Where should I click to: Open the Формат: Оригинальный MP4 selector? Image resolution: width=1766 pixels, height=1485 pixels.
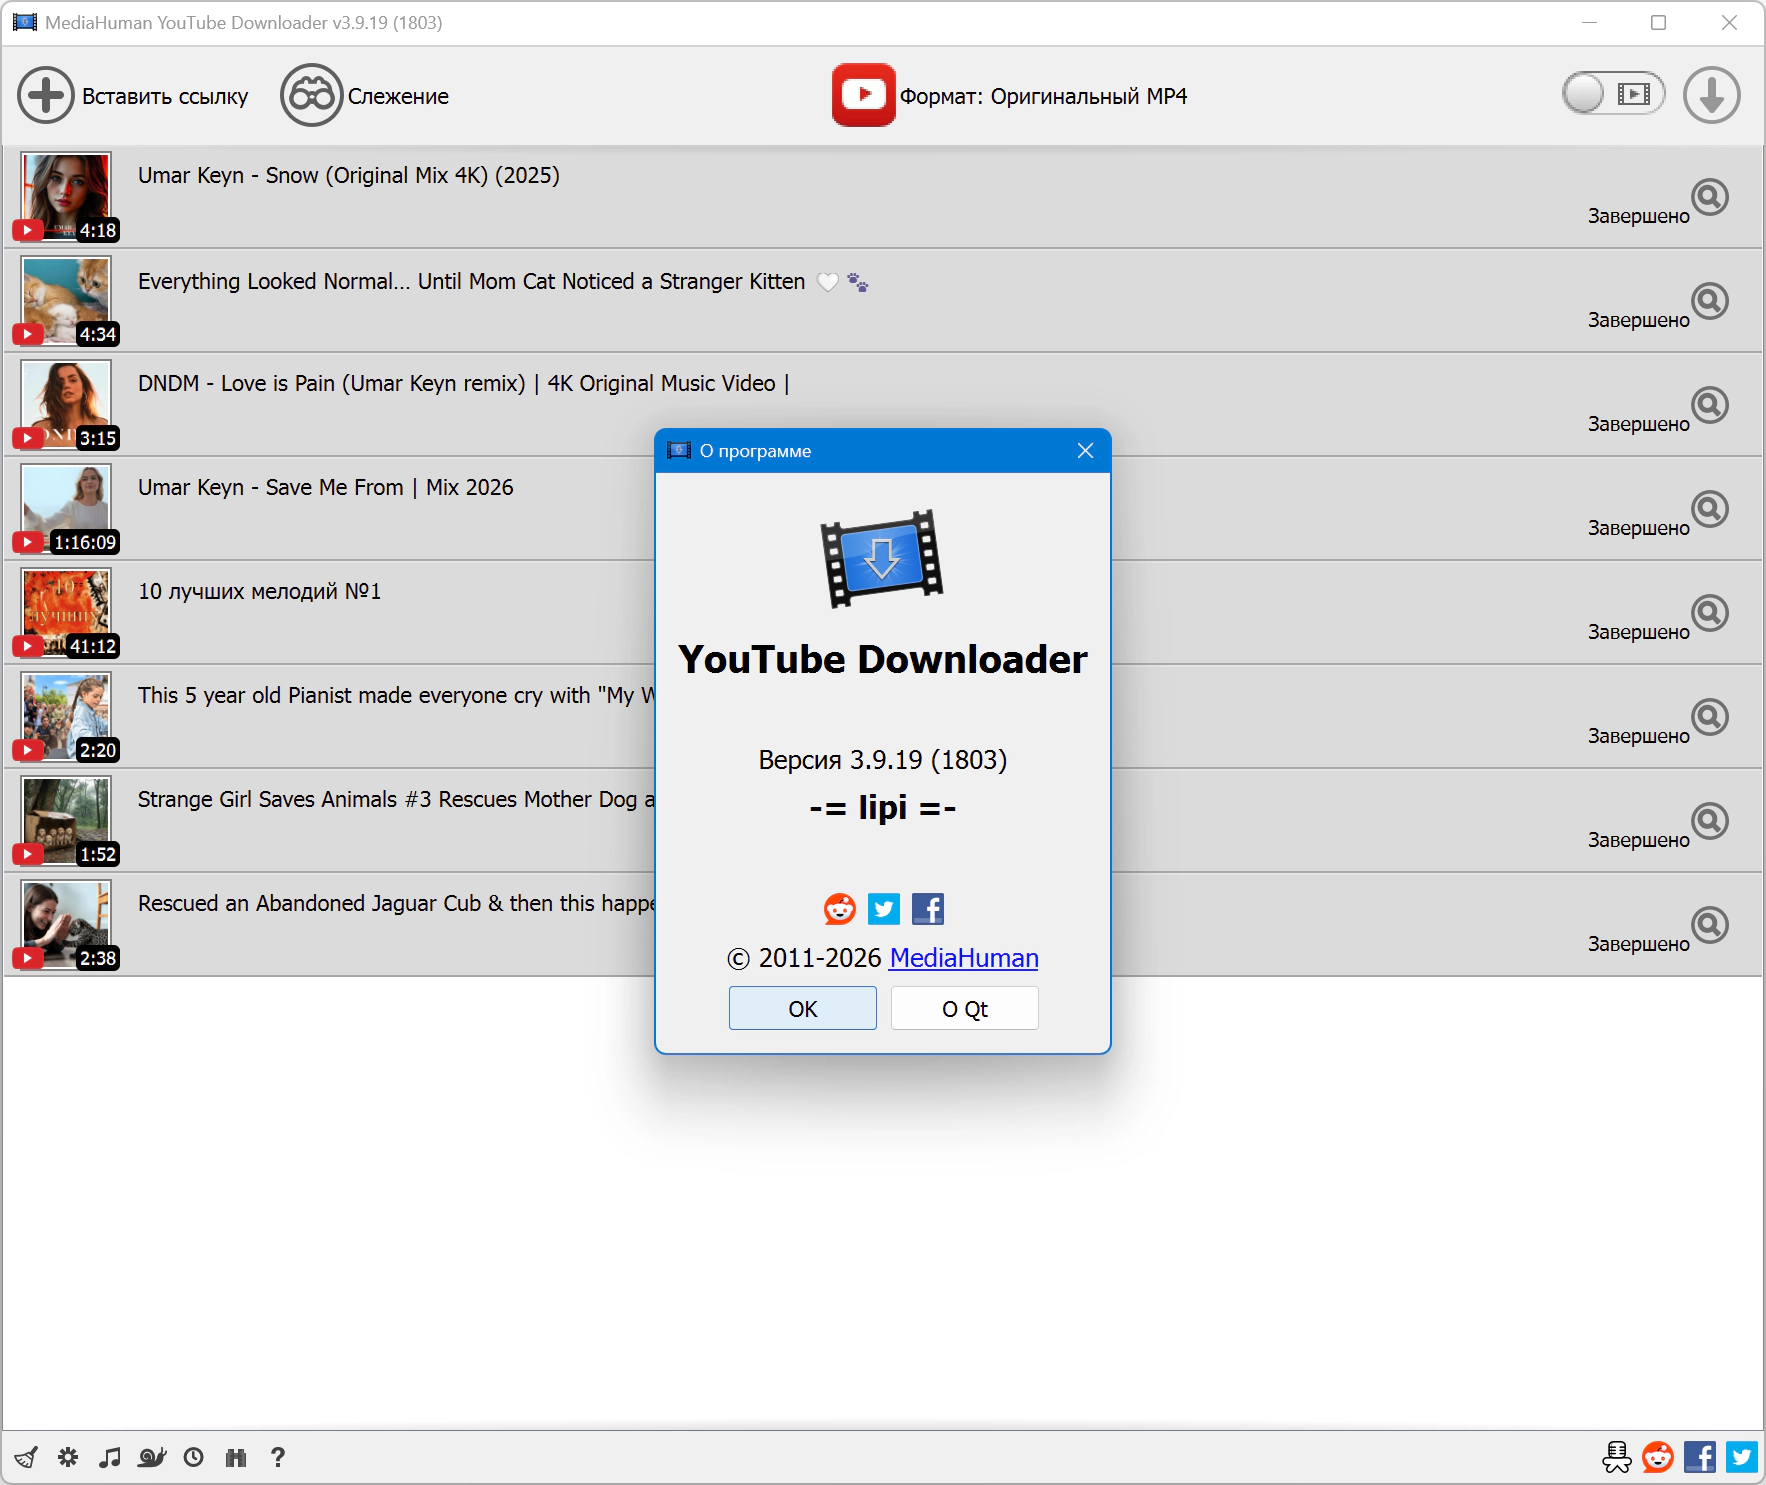(1010, 96)
